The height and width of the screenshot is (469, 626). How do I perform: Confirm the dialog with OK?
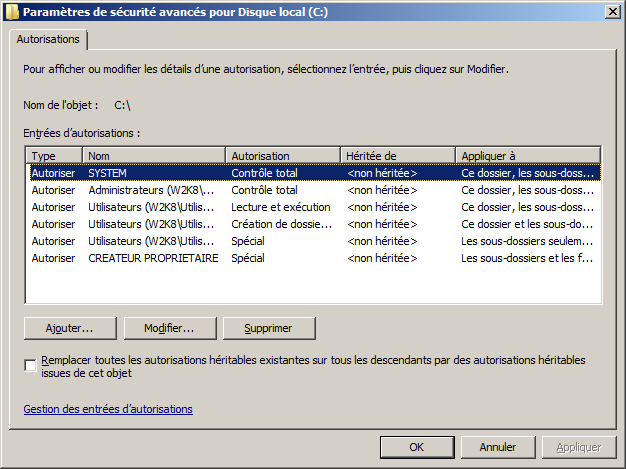[x=417, y=447]
